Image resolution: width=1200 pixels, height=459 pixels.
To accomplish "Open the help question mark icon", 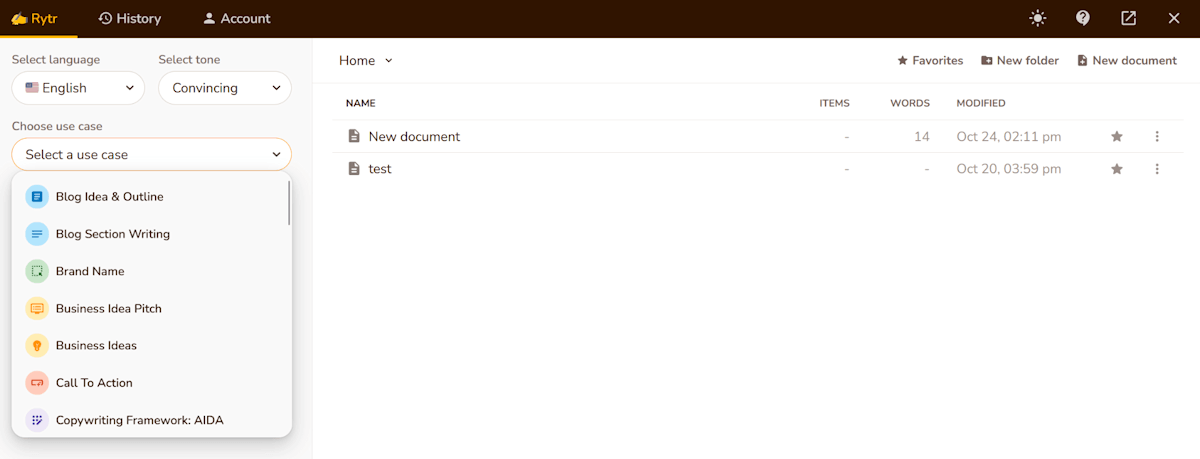I will click(x=1083, y=18).
